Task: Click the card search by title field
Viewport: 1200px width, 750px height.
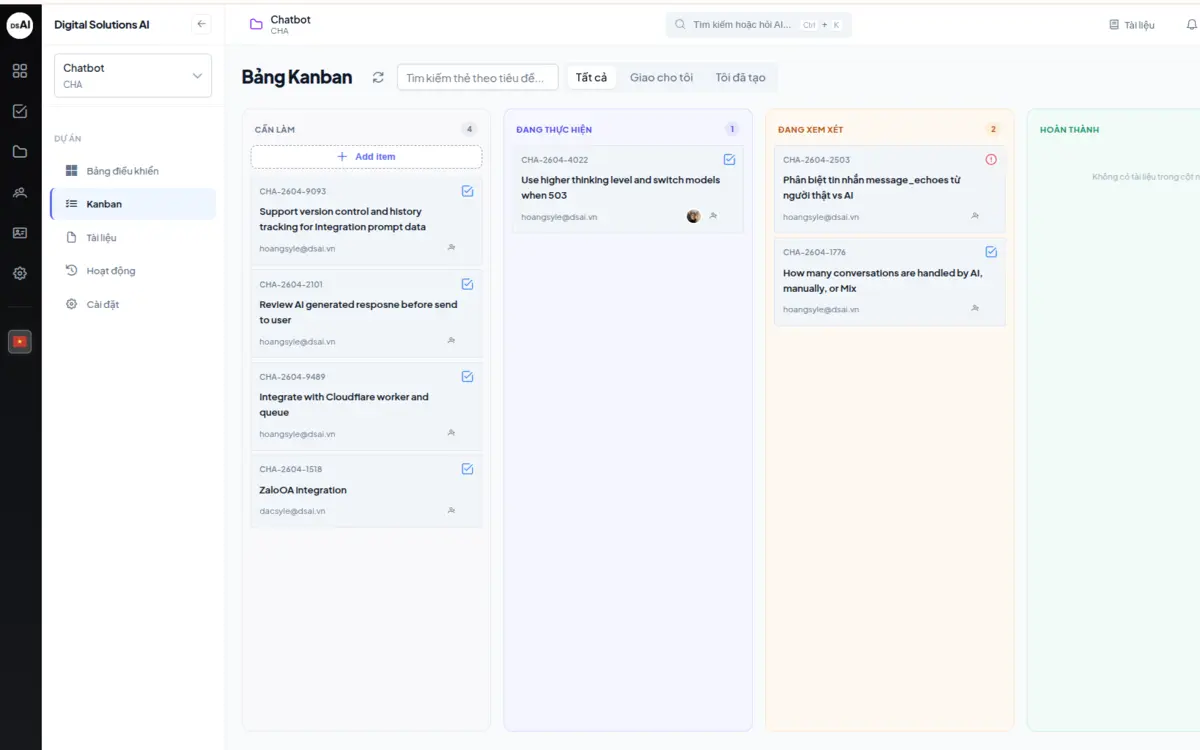Action: tap(478, 78)
